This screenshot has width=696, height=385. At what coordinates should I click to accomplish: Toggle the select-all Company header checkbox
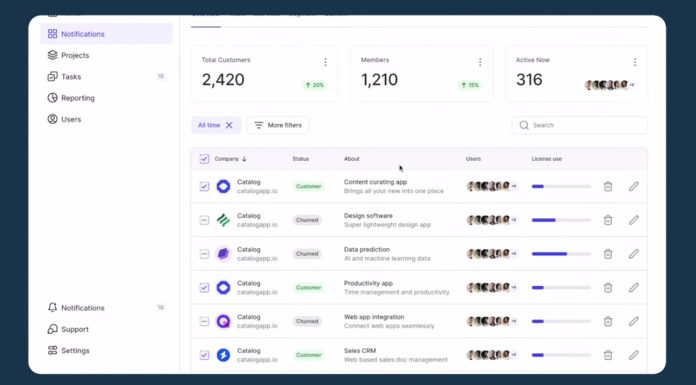[204, 159]
